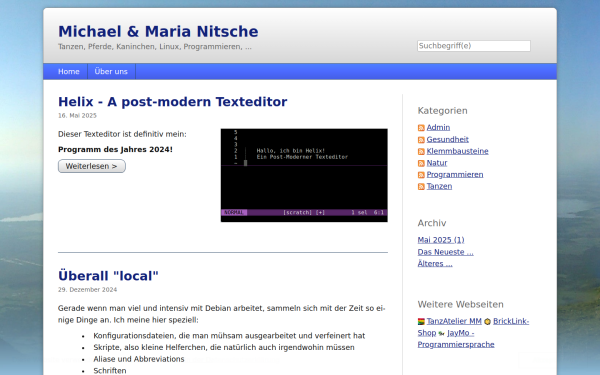Focus the Suchbegriff(e) search field
600x375 pixels.
(474, 46)
